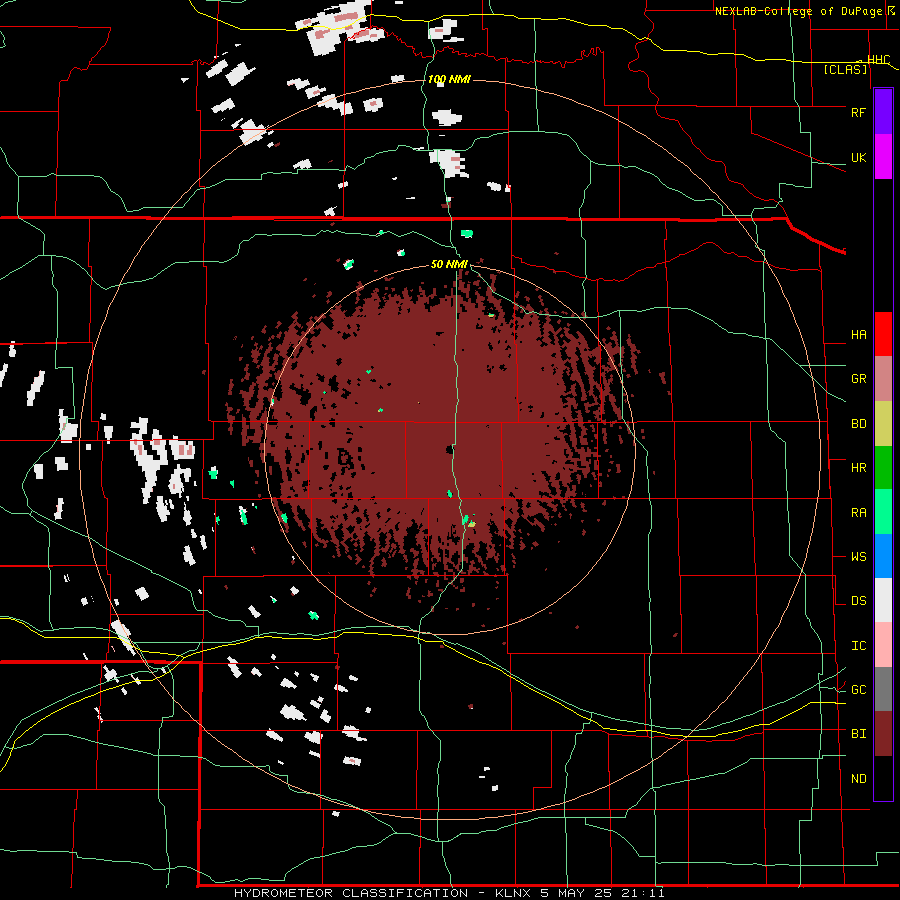Click the "HHC" product label

click(x=878, y=60)
